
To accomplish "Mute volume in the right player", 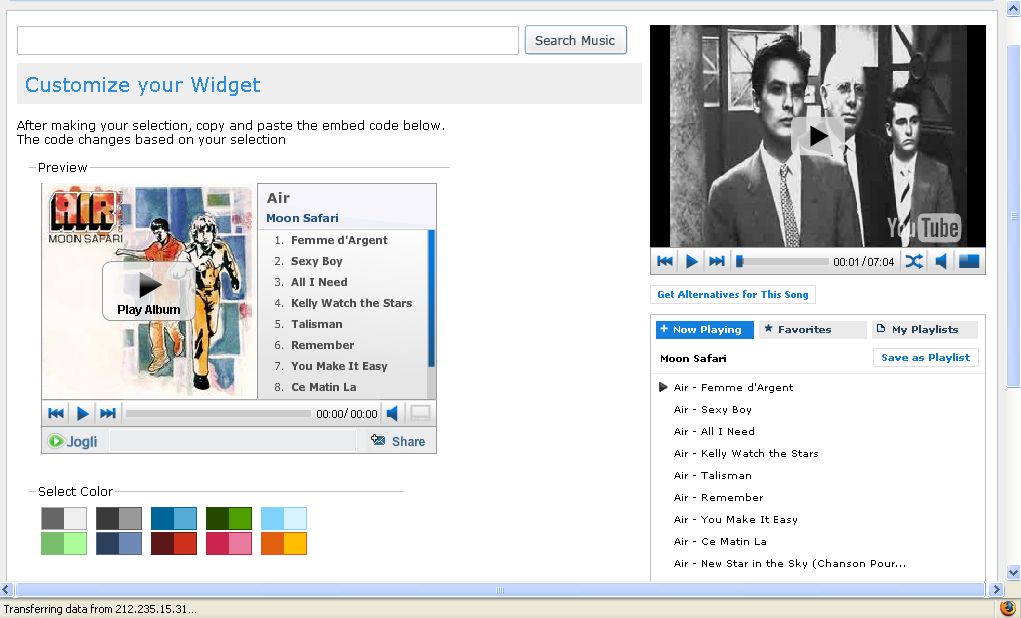I will tap(942, 261).
